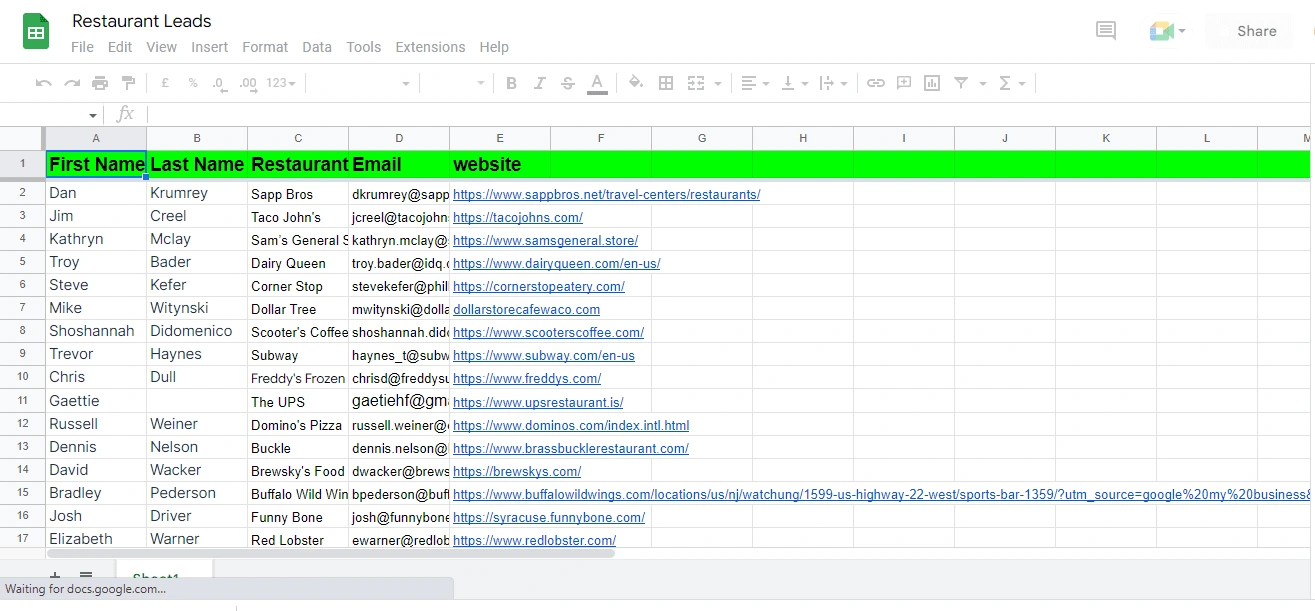
Task: Open the tacojohns.com link
Action: (518, 217)
